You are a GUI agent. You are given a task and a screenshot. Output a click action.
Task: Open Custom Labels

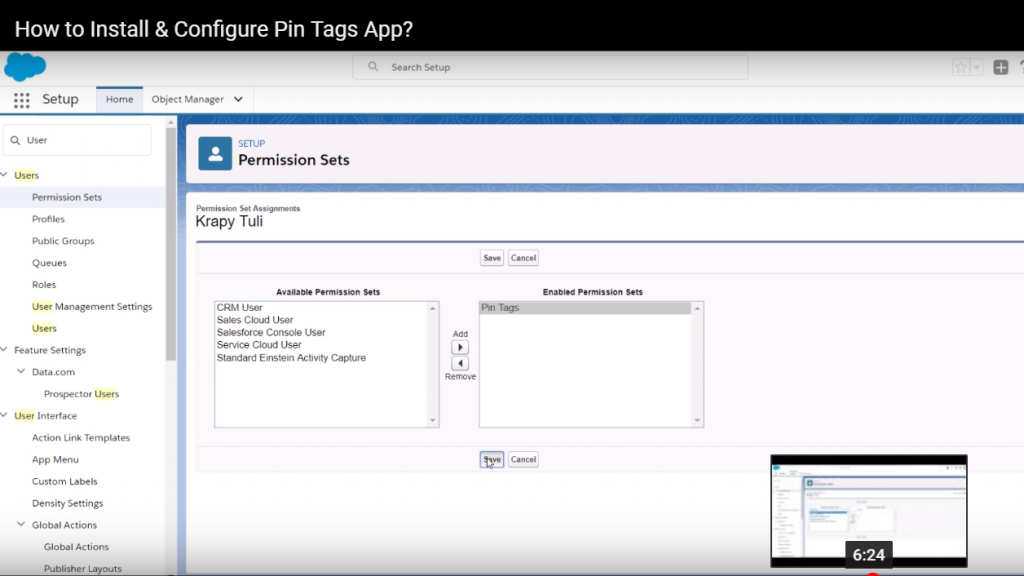pos(65,481)
